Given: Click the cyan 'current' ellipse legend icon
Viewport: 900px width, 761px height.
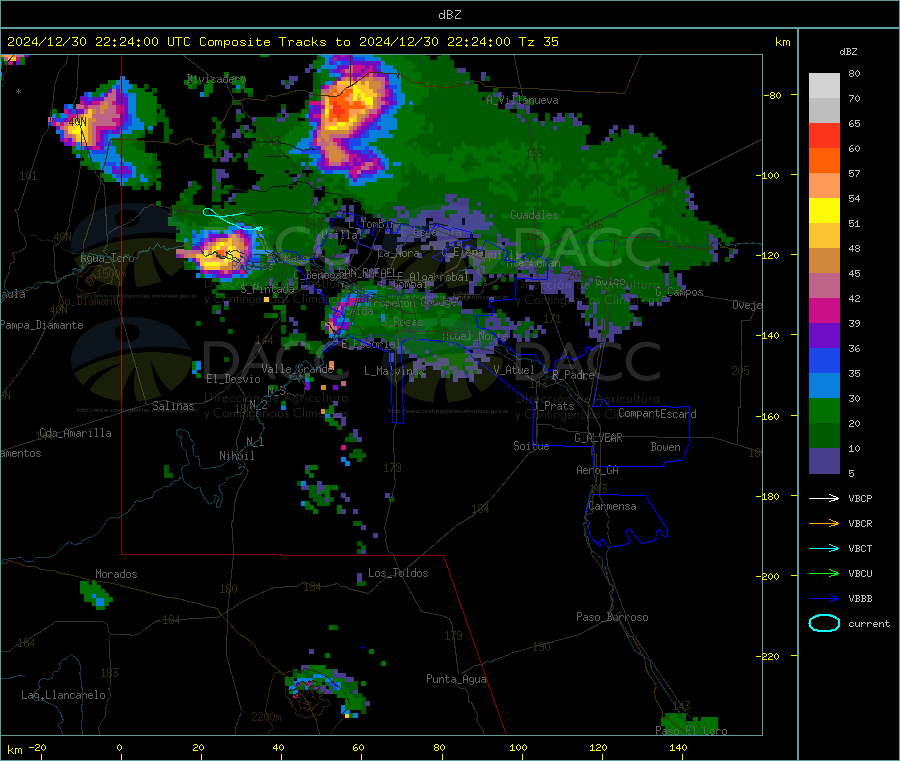Looking at the screenshot, I should coord(824,623).
